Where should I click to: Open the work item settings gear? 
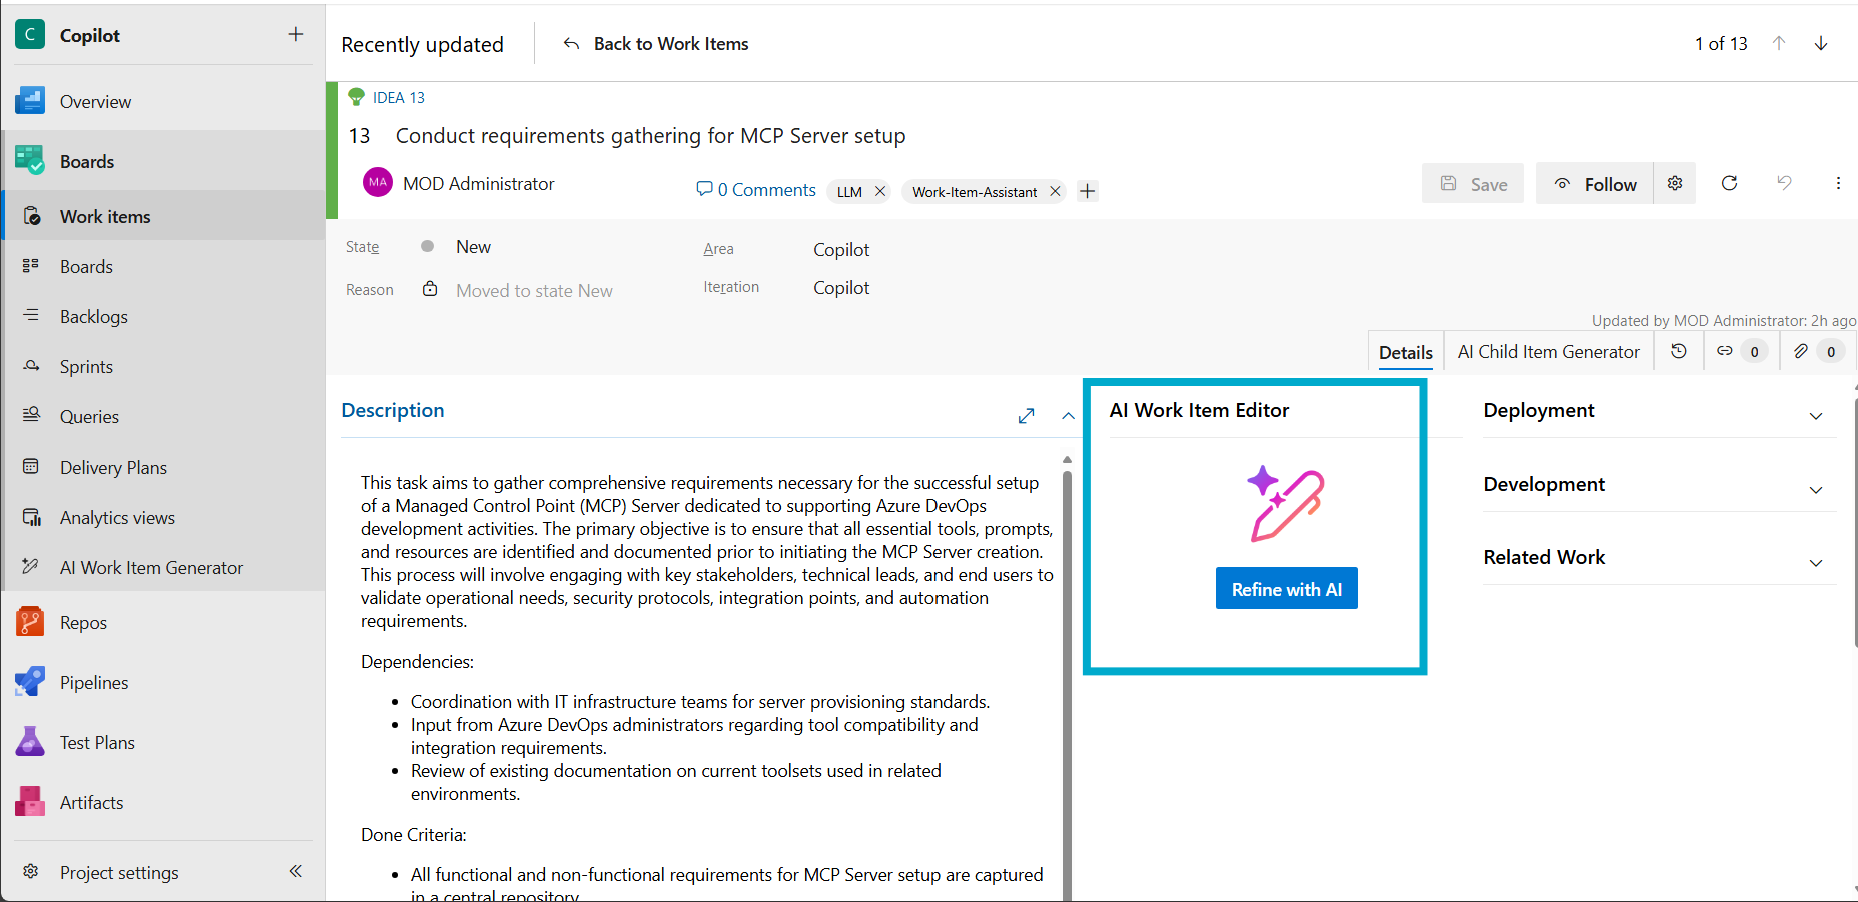coord(1675,183)
